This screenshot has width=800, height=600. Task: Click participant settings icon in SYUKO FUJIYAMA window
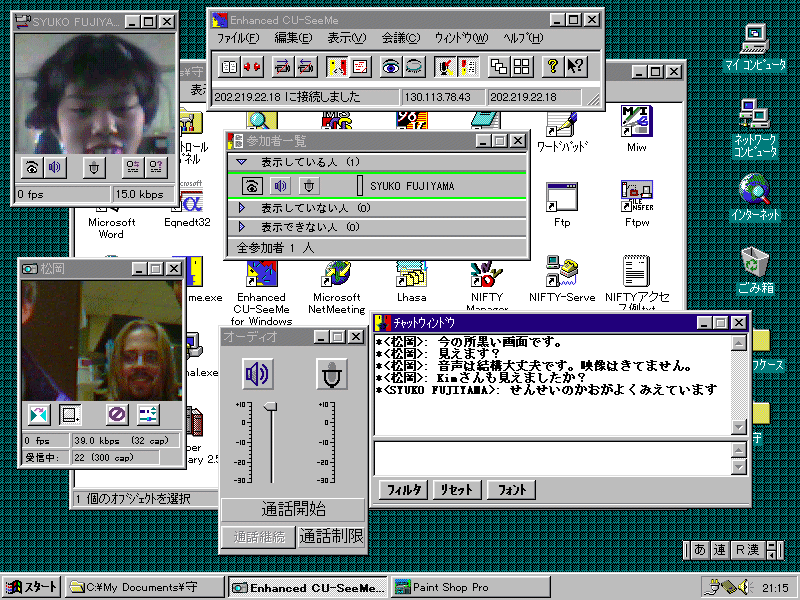click(133, 167)
